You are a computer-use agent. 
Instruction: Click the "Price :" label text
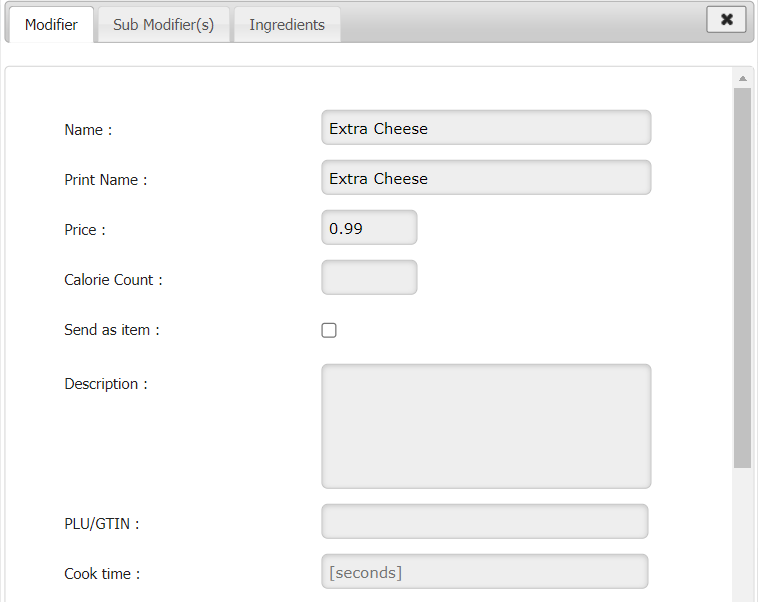pos(85,230)
